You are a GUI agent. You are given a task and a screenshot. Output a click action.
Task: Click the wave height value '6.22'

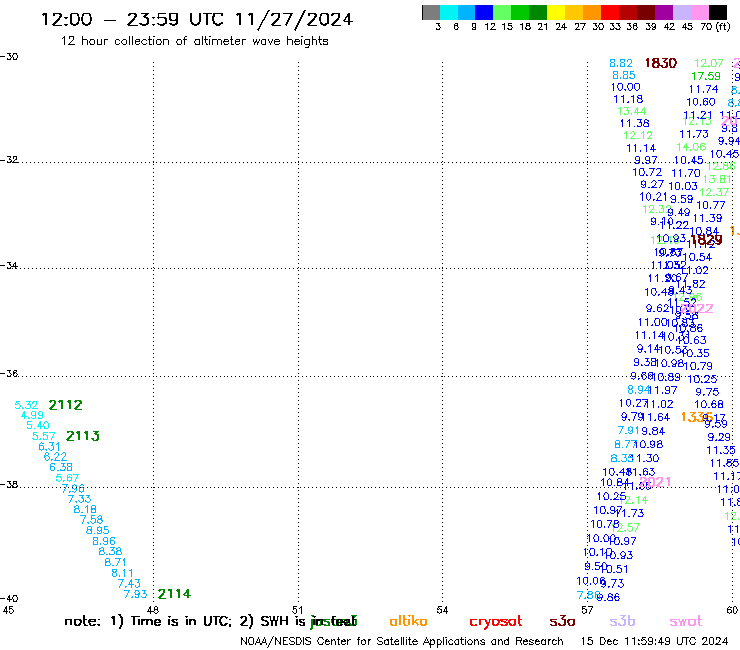point(55,457)
